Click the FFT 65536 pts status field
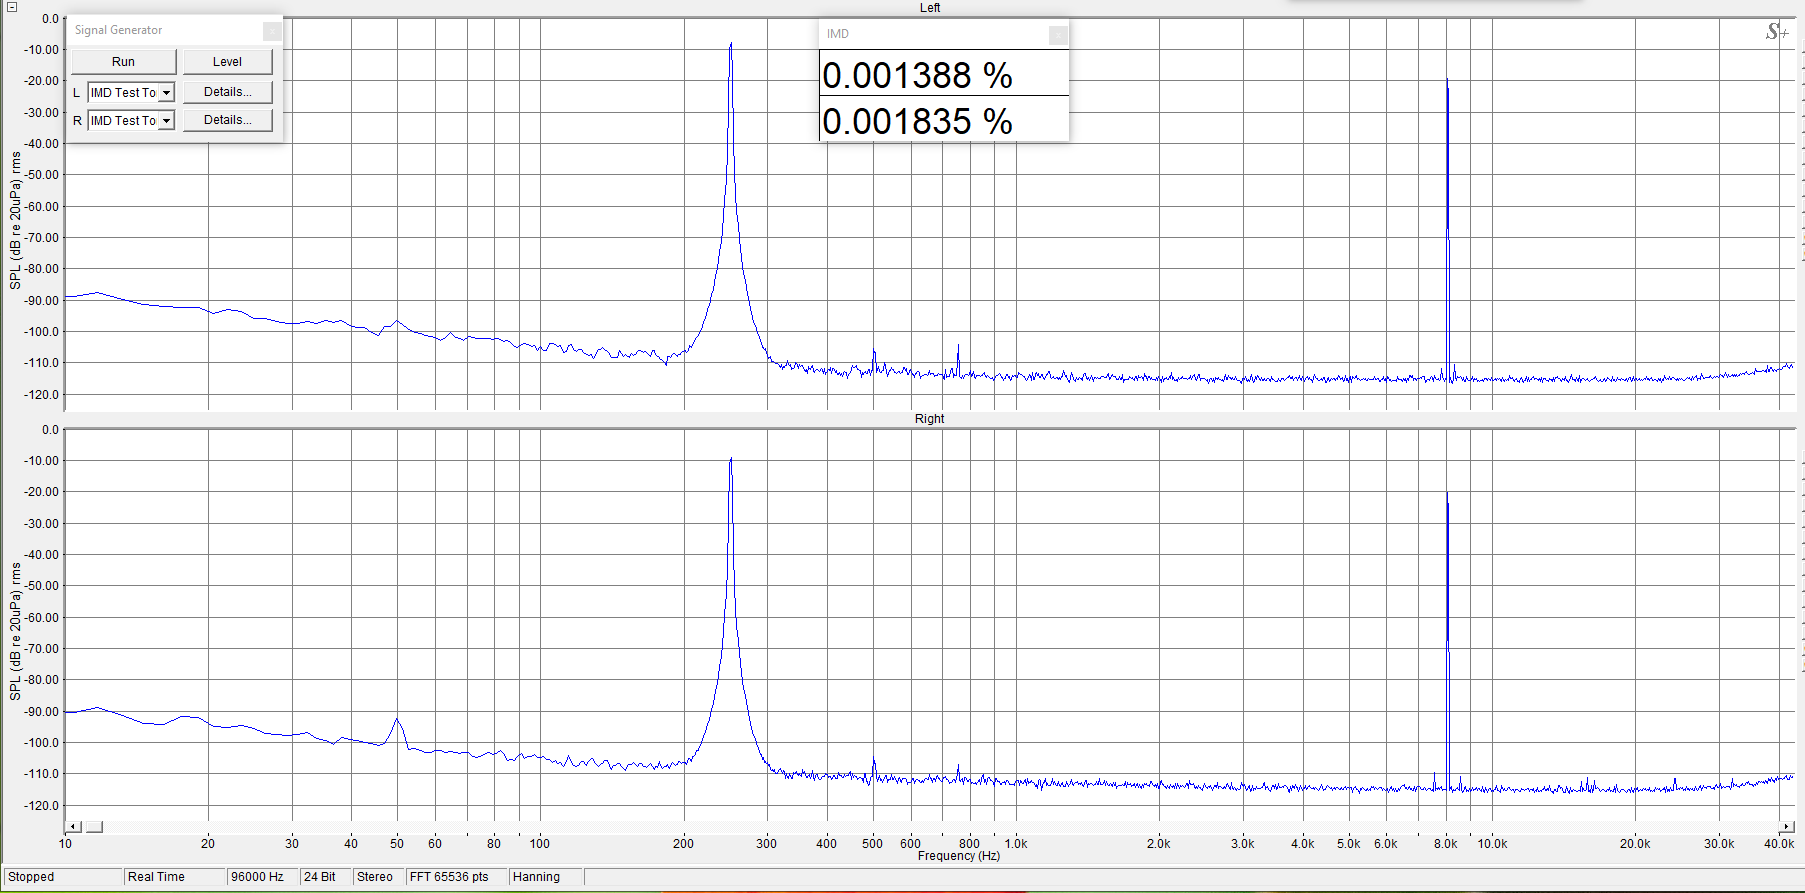Viewport: 1805px width, 893px height. 449,877
